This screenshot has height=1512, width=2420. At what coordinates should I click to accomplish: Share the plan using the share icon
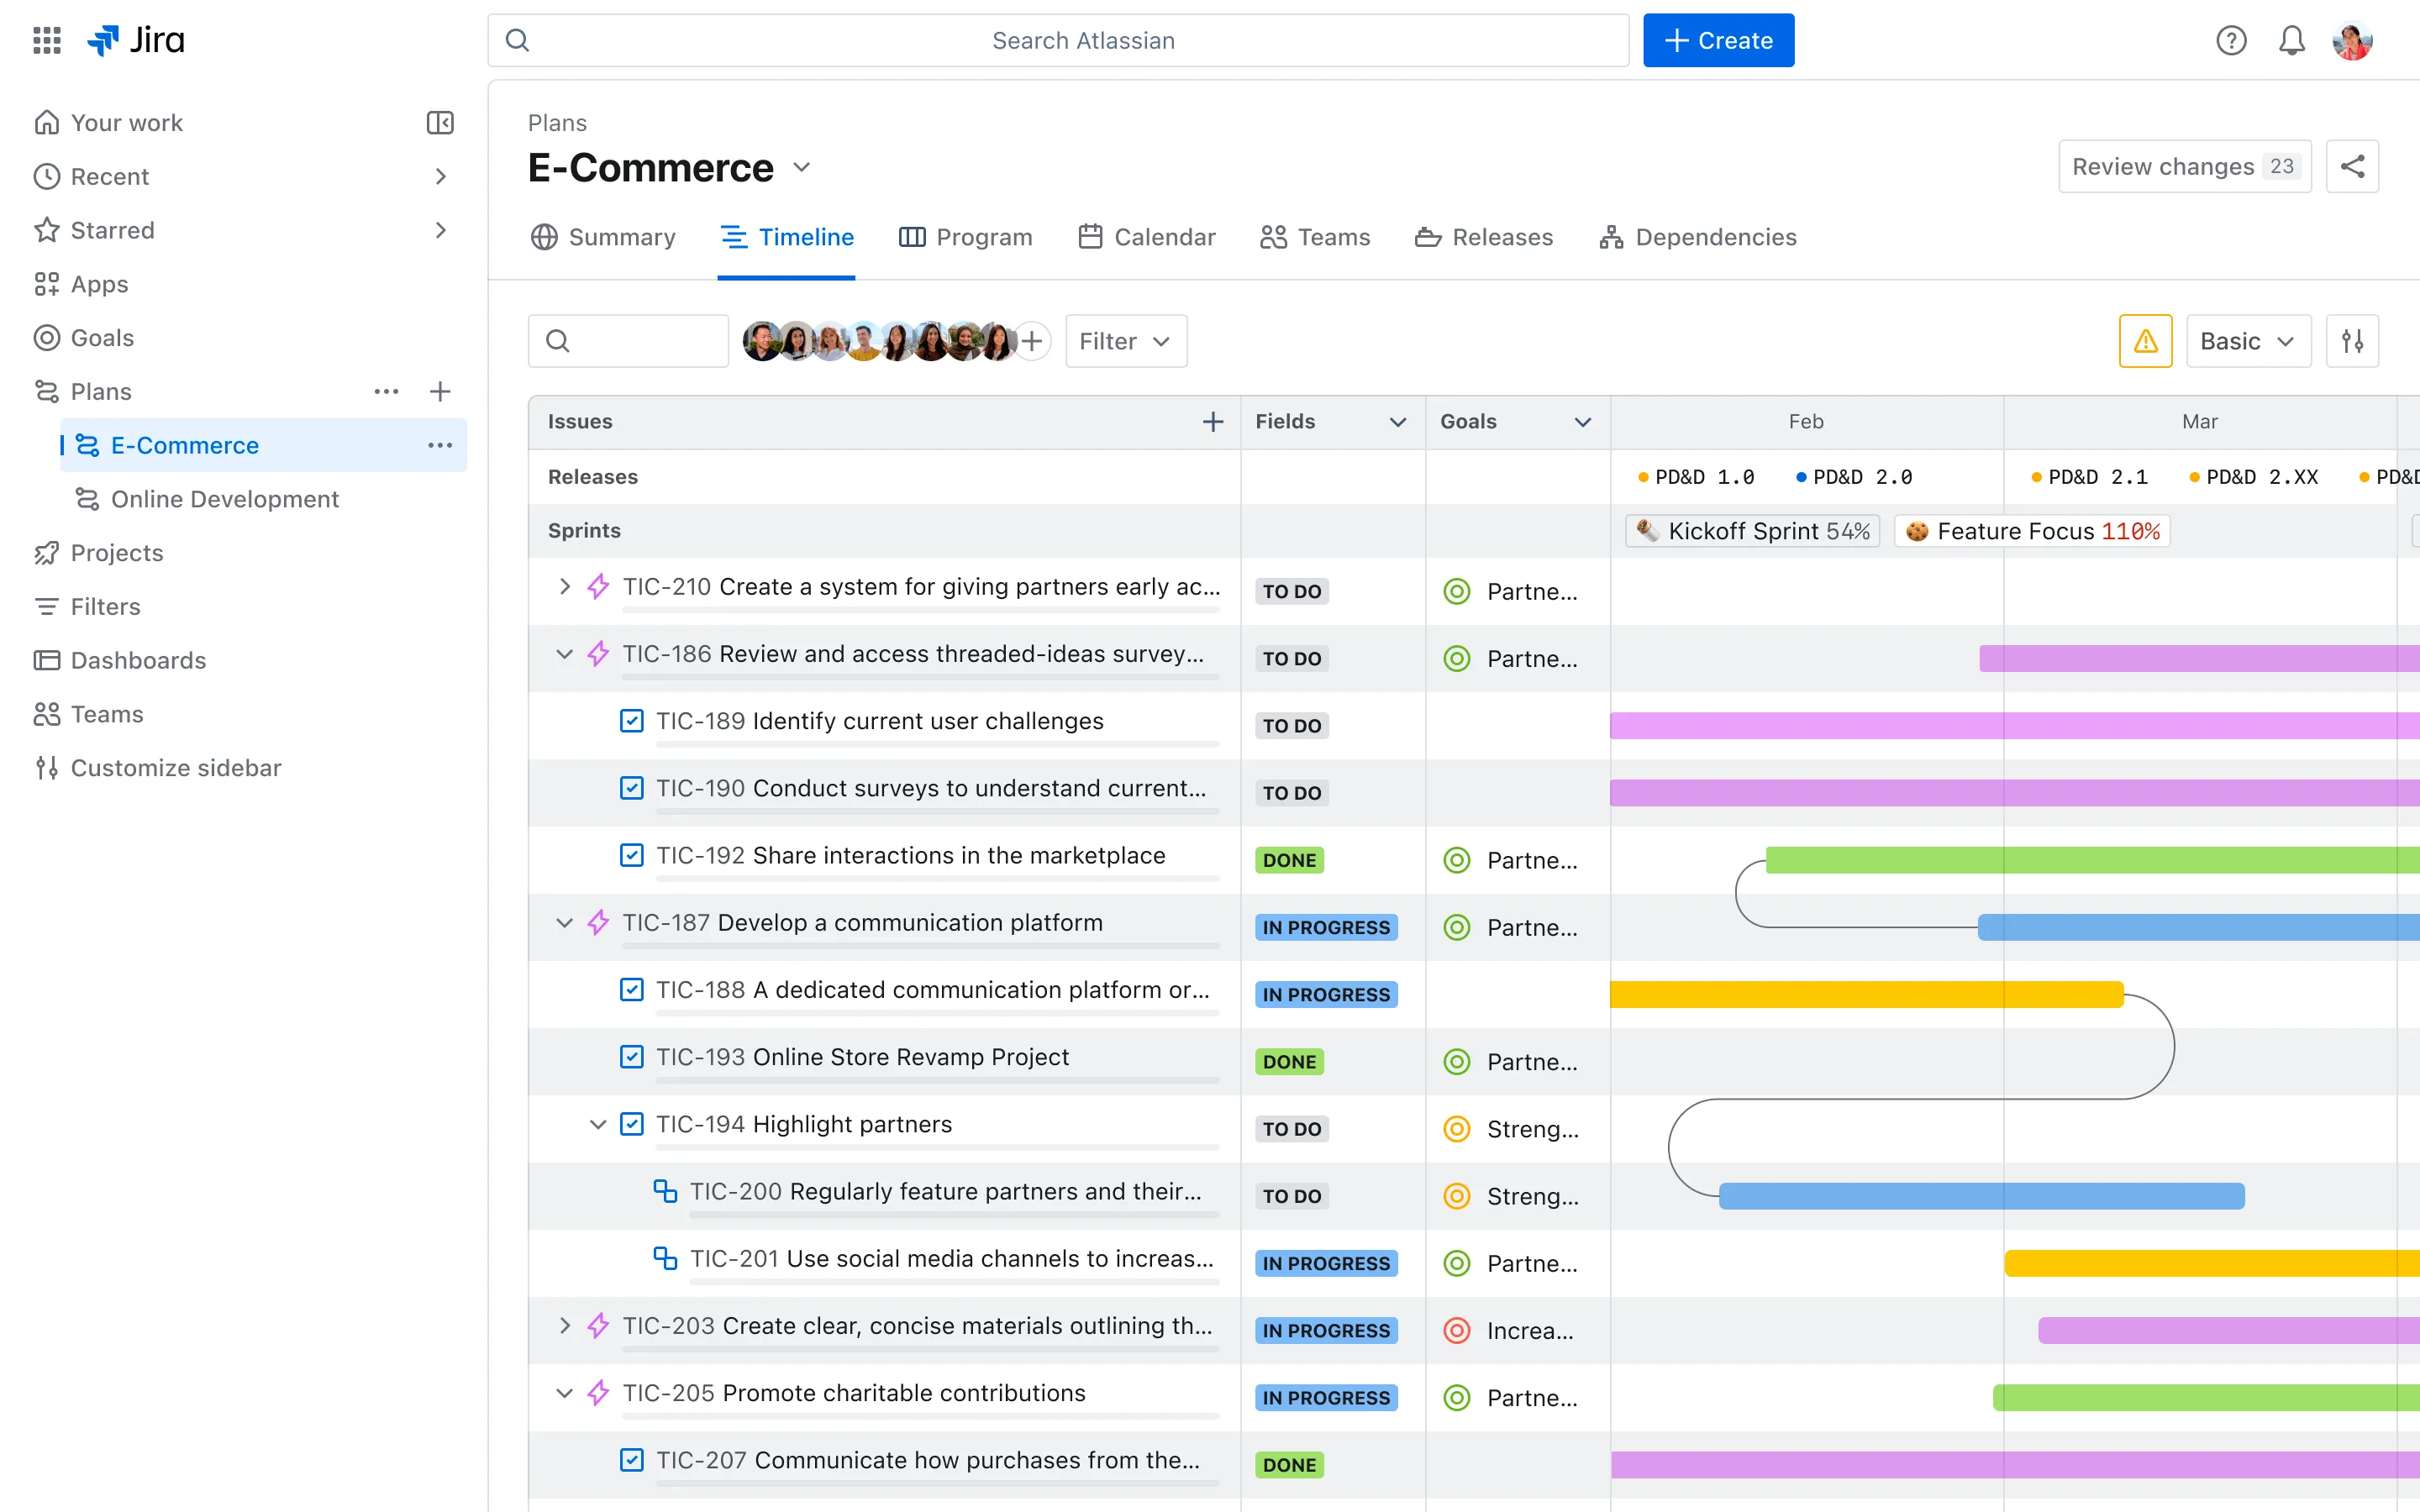2352,166
